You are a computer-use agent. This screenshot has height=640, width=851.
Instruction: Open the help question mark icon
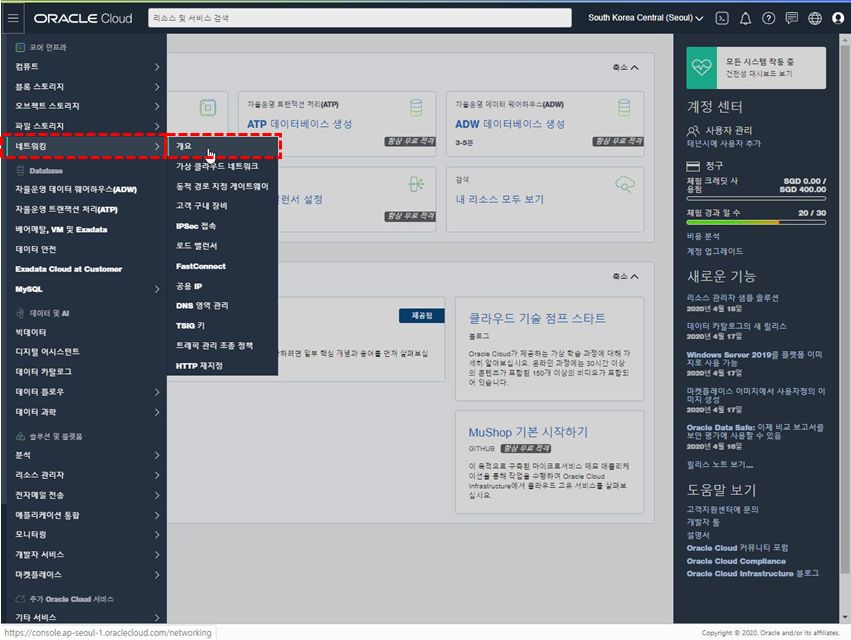(x=769, y=18)
